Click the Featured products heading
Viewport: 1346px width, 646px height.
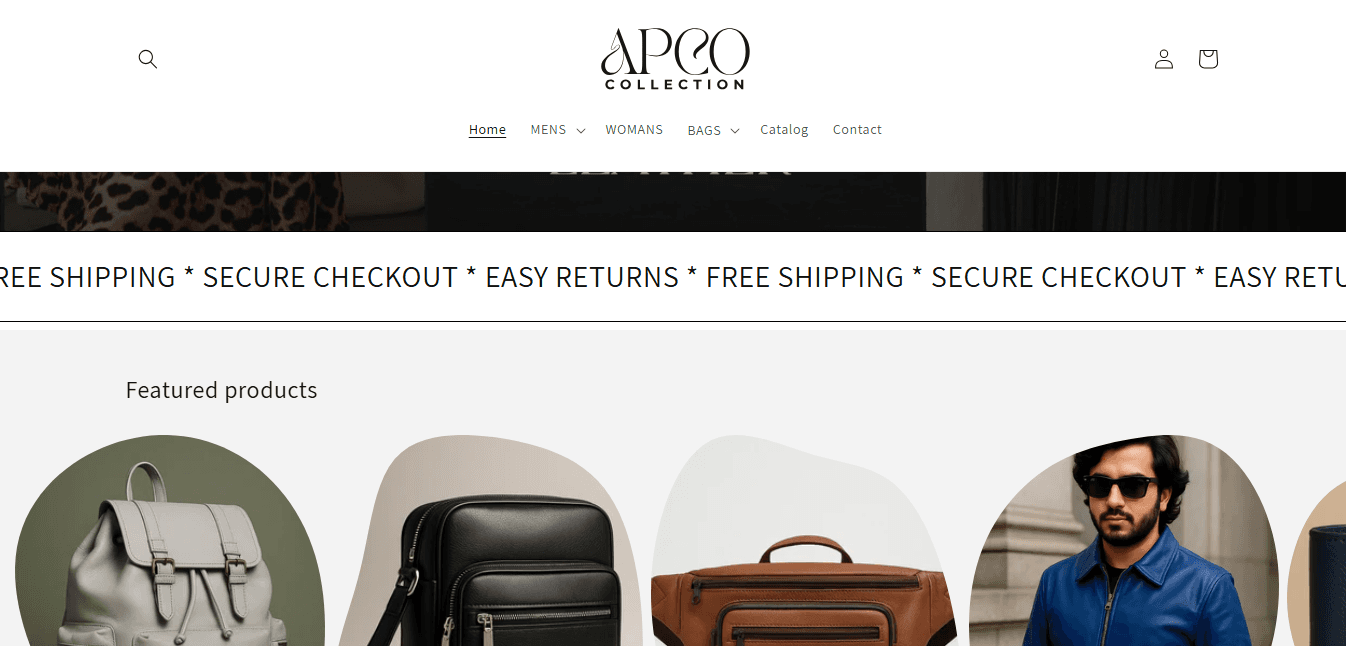[221, 390]
